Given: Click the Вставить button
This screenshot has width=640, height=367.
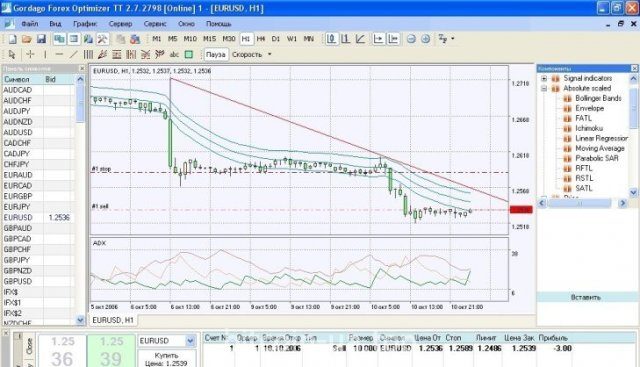Looking at the screenshot, I should (x=586, y=297).
